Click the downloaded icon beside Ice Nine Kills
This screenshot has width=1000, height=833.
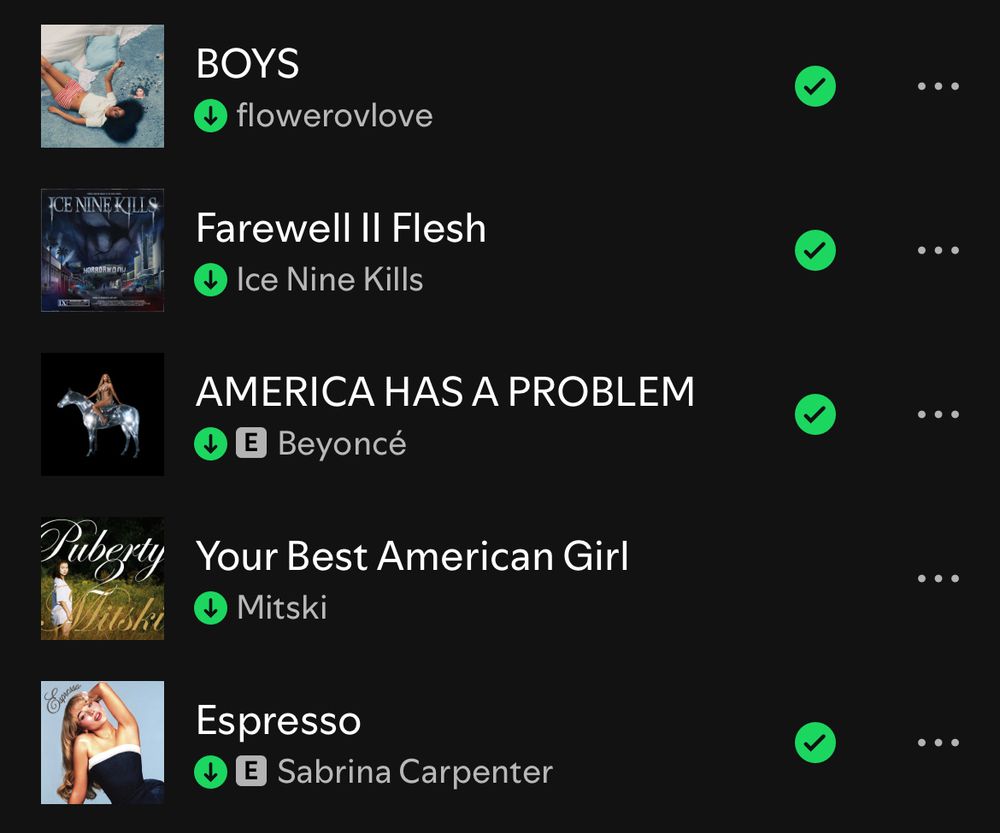210,280
